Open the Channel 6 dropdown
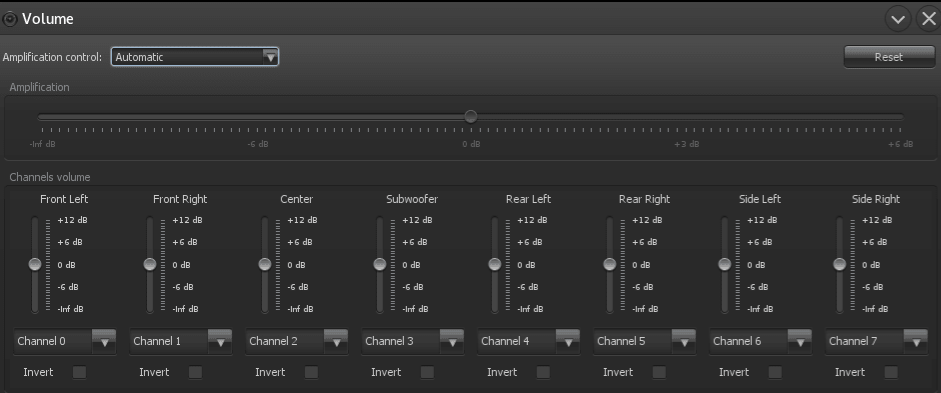The width and height of the screenshot is (941, 393). 760,341
